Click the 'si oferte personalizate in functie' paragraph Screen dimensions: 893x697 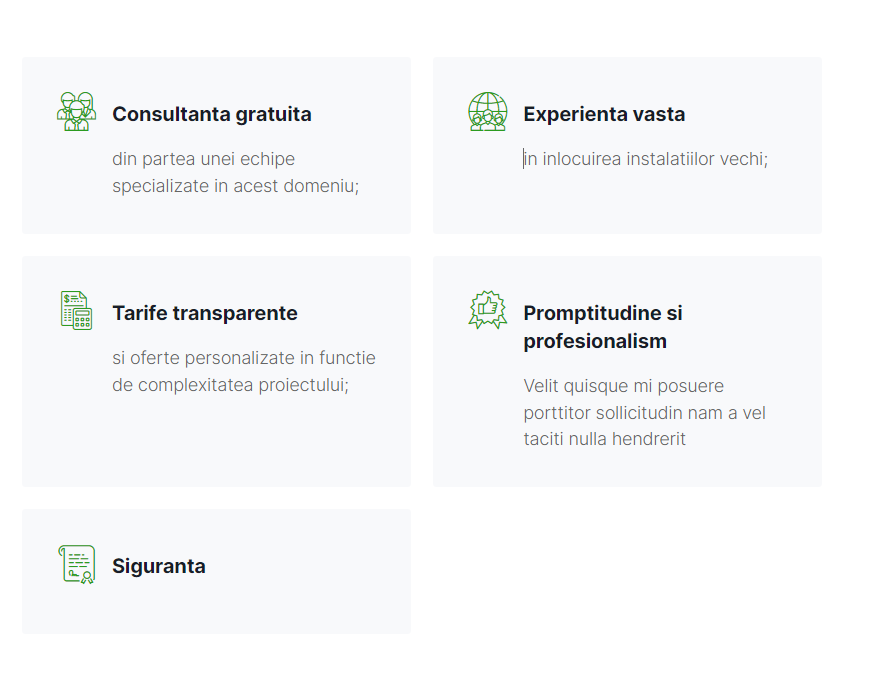pyautogui.click(x=244, y=358)
